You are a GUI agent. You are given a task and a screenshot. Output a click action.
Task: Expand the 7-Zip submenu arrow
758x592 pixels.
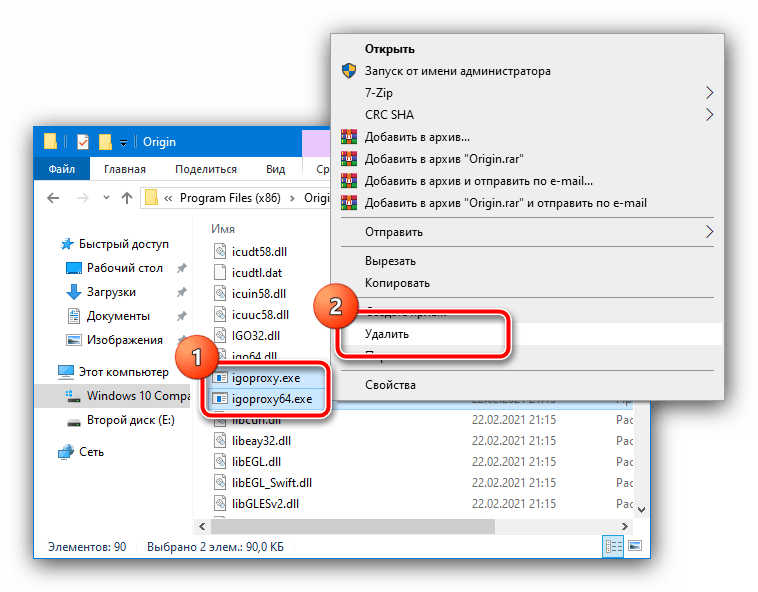pos(709,93)
